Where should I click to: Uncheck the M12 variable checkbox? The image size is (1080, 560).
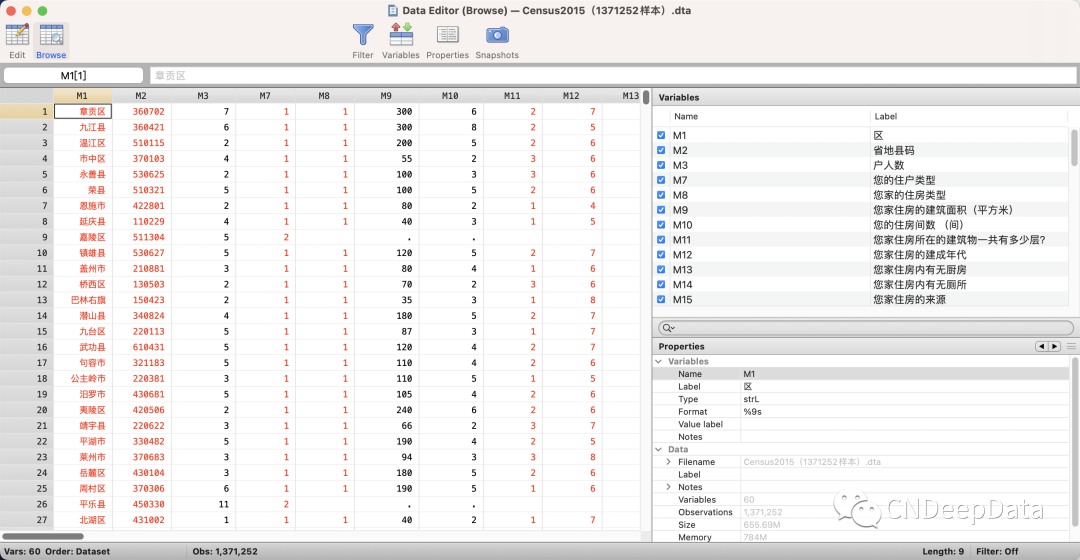point(661,255)
